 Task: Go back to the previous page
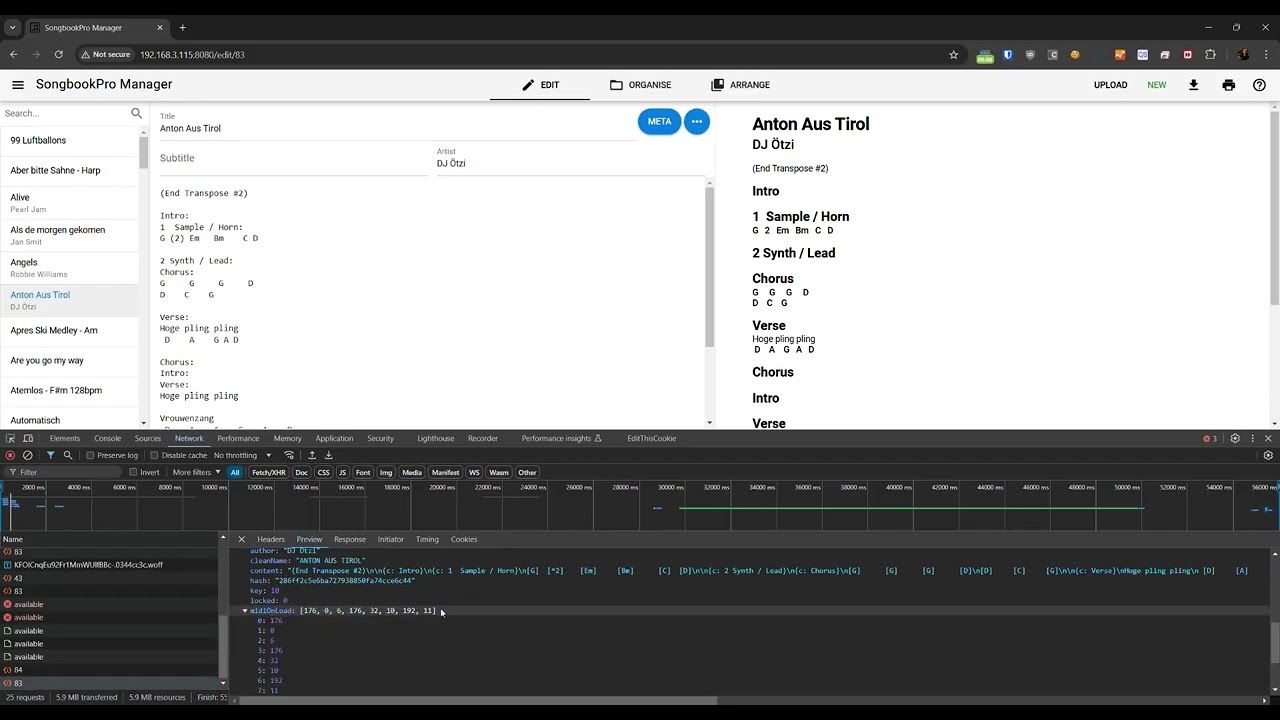pyautogui.click(x=14, y=55)
